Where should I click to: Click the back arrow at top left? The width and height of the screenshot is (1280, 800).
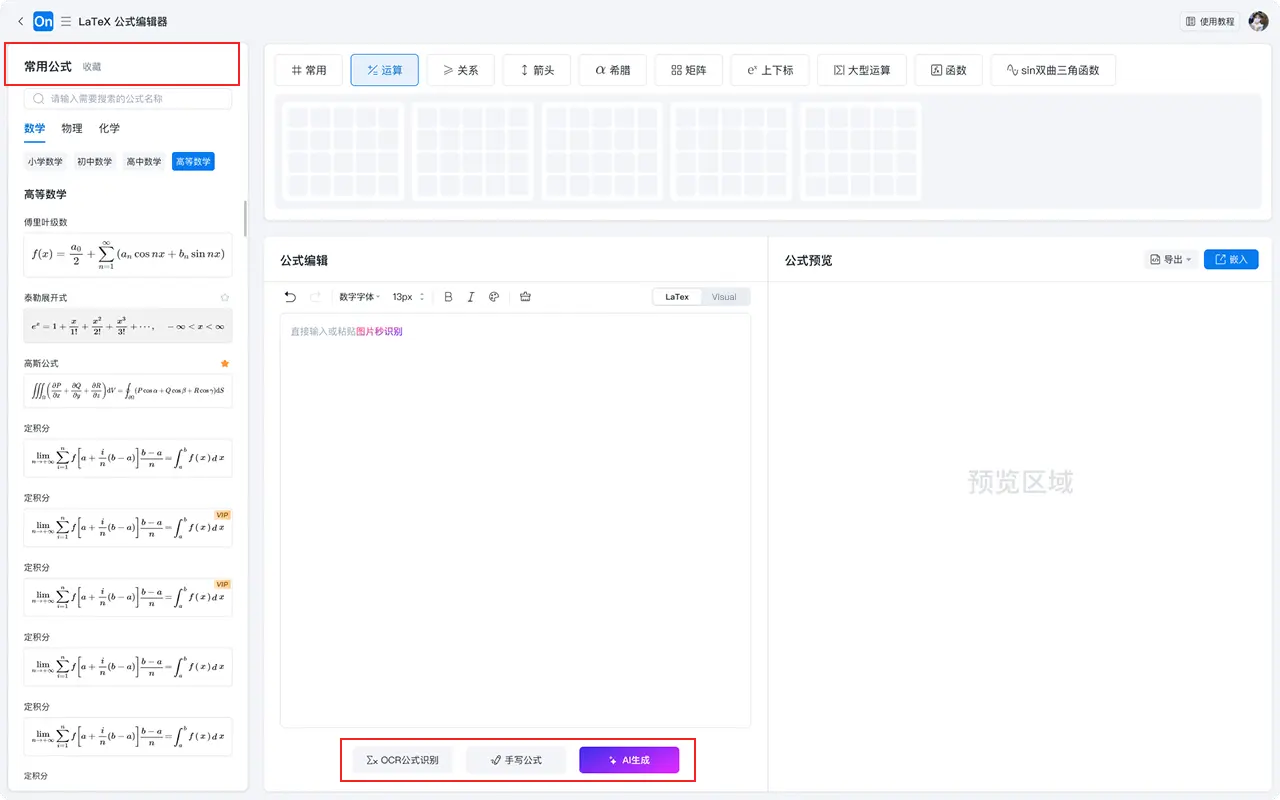(21, 21)
